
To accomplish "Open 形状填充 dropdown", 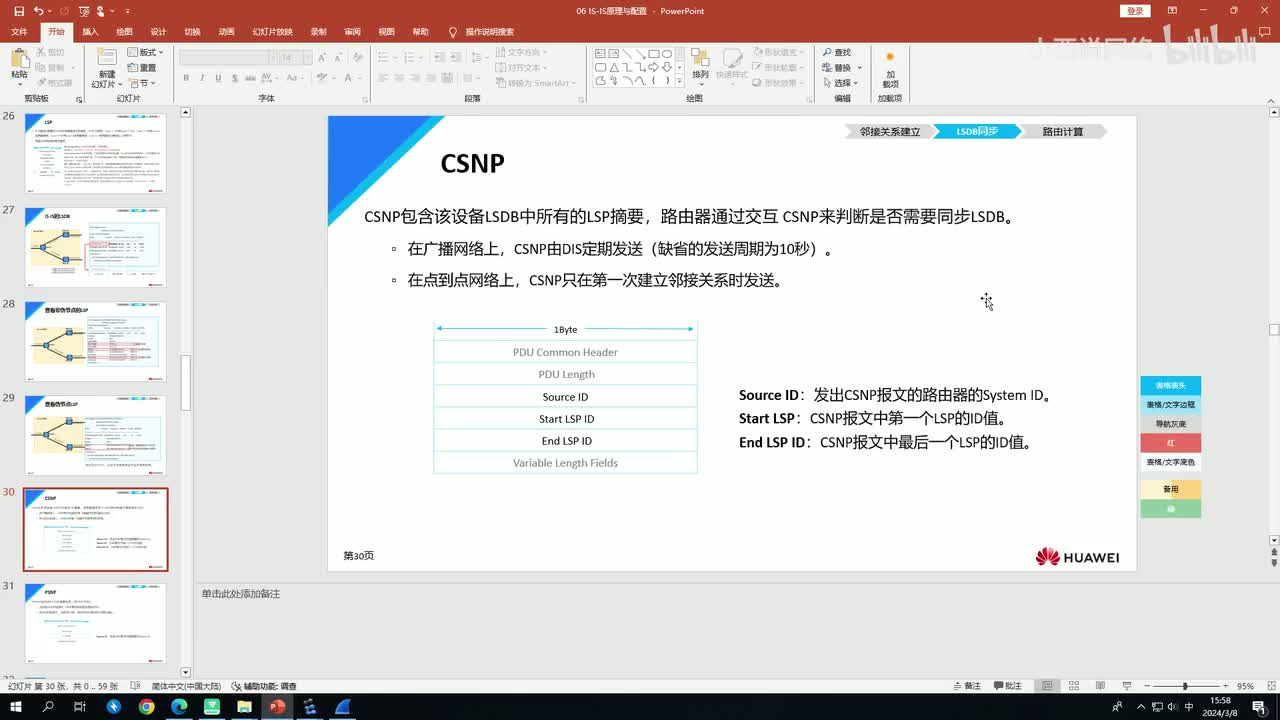I will pyautogui.click(x=779, y=52).
